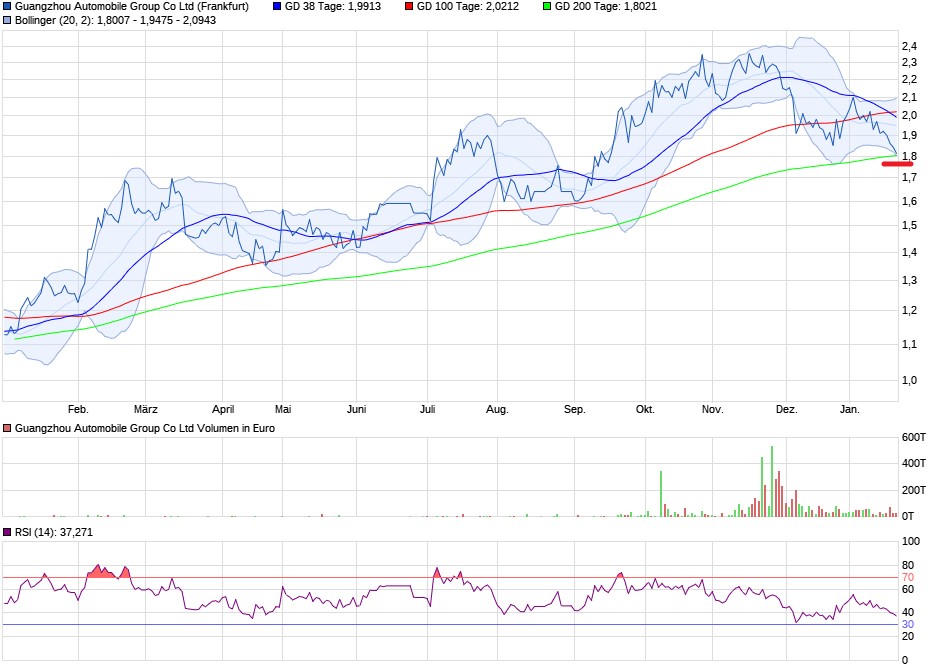940x670 pixels.
Task: Click the 2,4 price axis label
Action: point(908,46)
